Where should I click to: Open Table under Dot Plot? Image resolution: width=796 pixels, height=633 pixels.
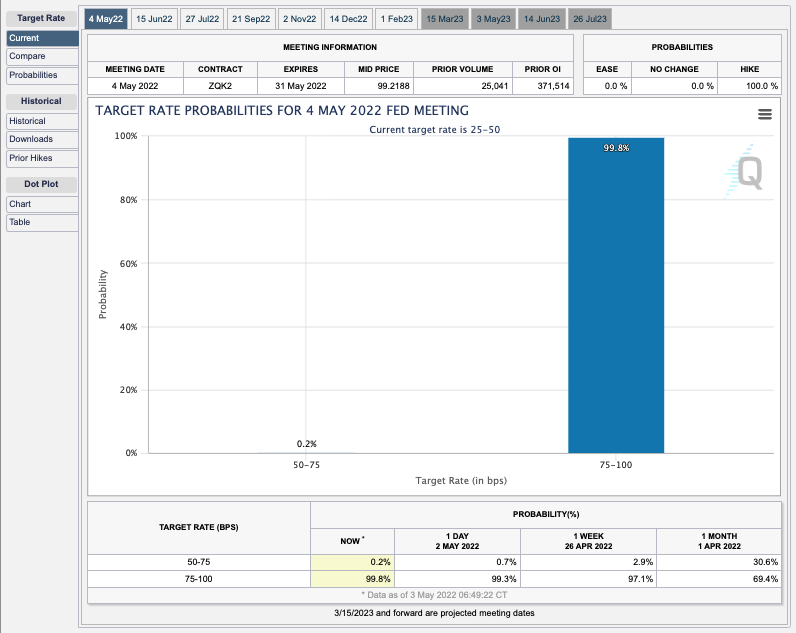(x=43, y=222)
